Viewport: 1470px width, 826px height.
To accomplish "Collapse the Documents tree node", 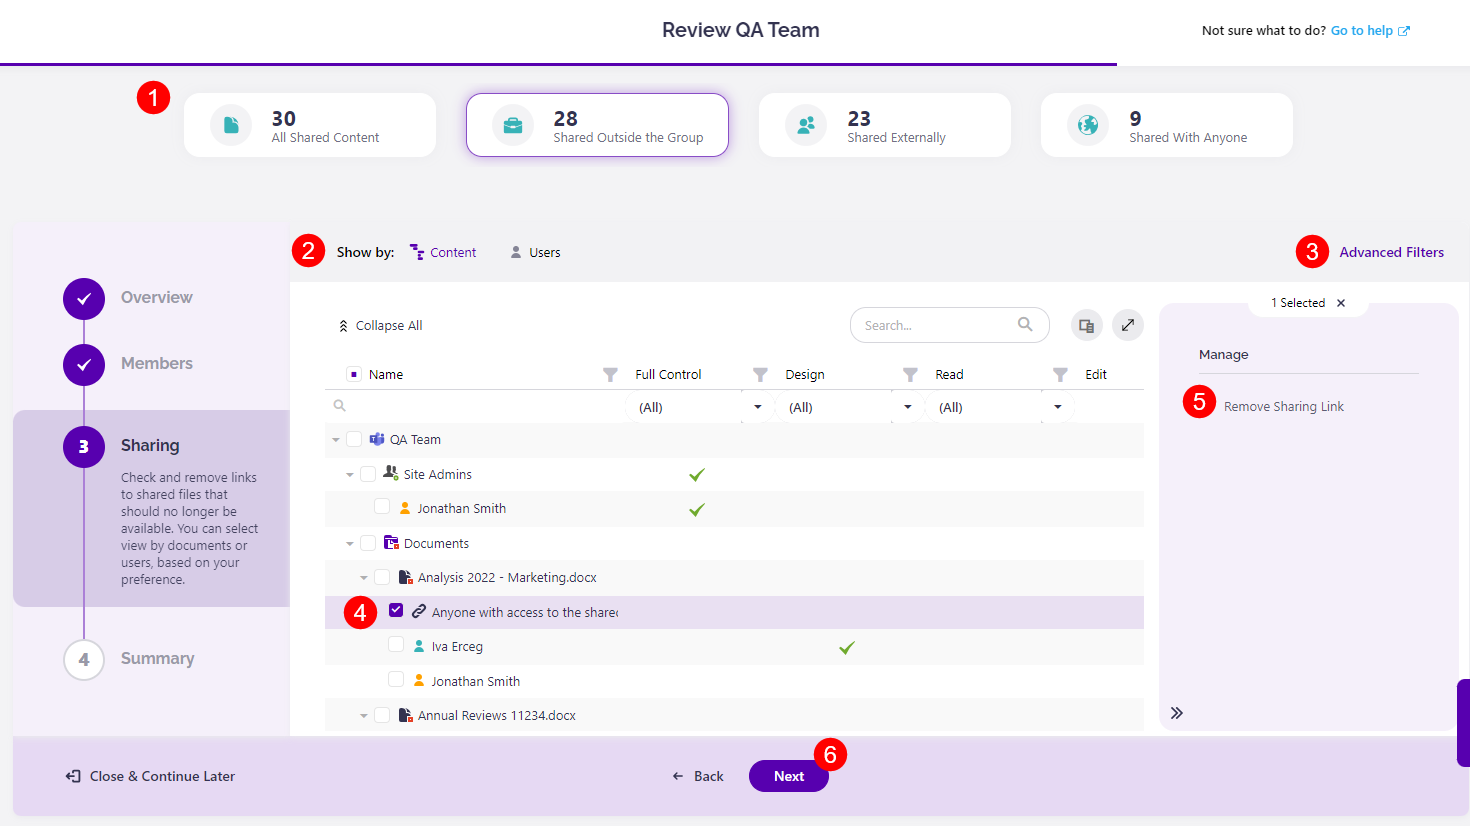I will coord(349,542).
